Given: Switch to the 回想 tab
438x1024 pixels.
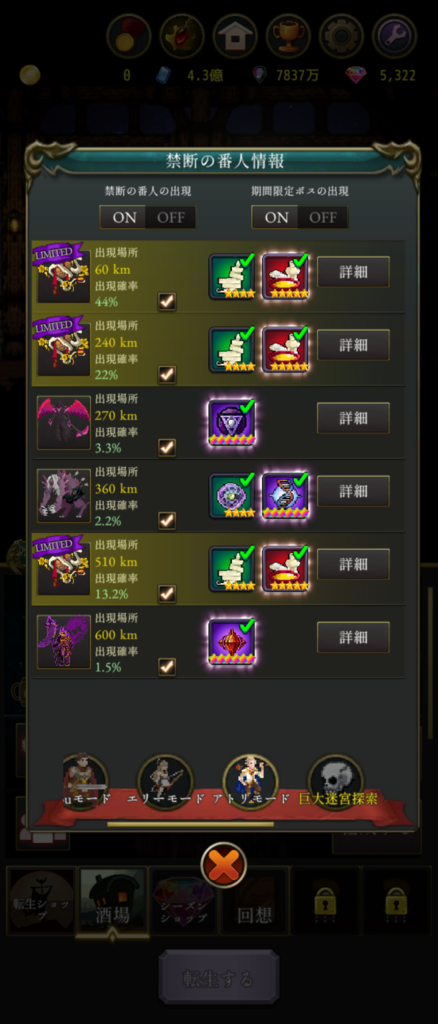Looking at the screenshot, I should pyautogui.click(x=254, y=901).
